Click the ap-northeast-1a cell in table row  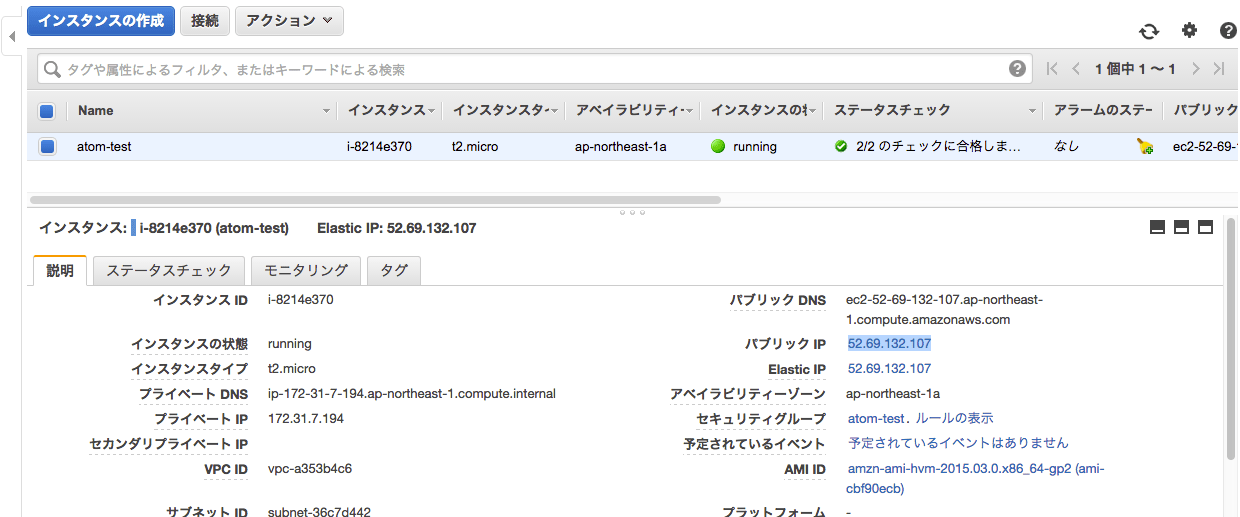[620, 146]
